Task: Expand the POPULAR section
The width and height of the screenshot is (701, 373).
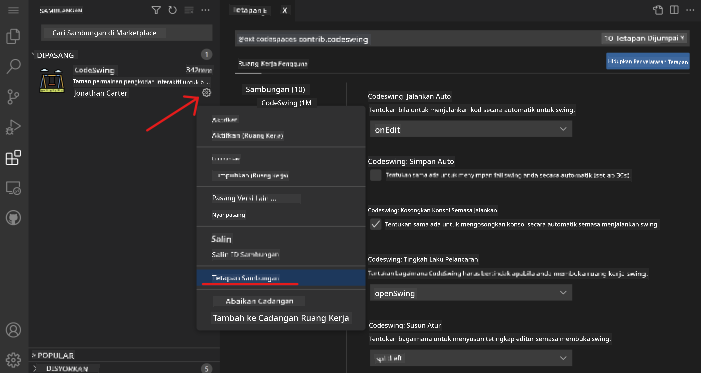Action: 54,356
